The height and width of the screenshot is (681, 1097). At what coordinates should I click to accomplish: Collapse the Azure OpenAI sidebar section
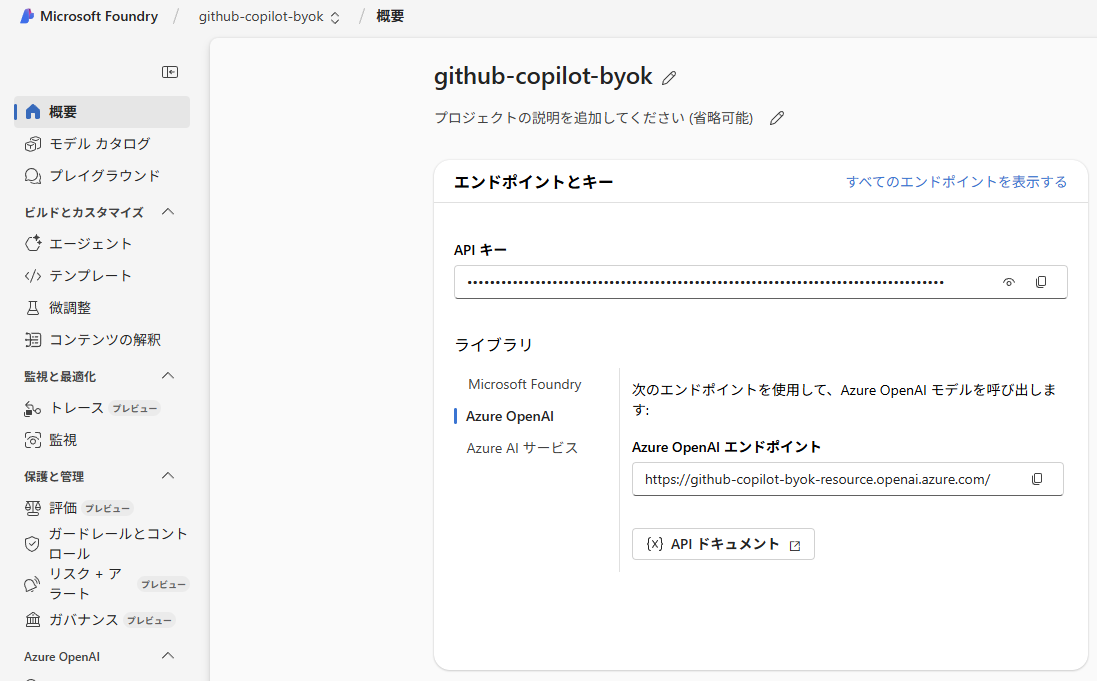pyautogui.click(x=168, y=656)
